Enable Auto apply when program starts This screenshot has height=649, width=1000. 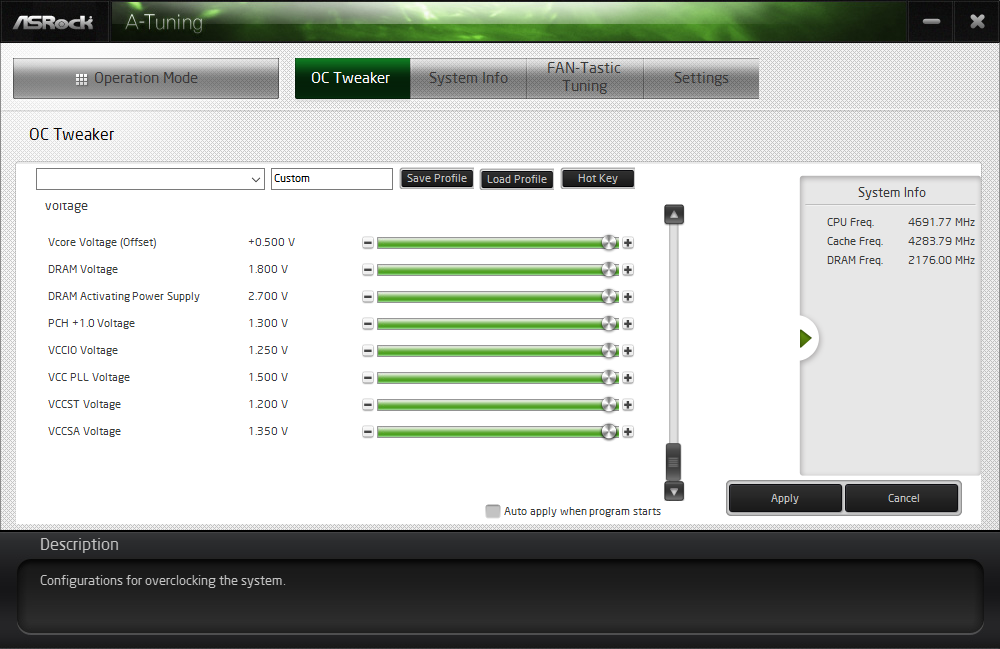(x=492, y=511)
